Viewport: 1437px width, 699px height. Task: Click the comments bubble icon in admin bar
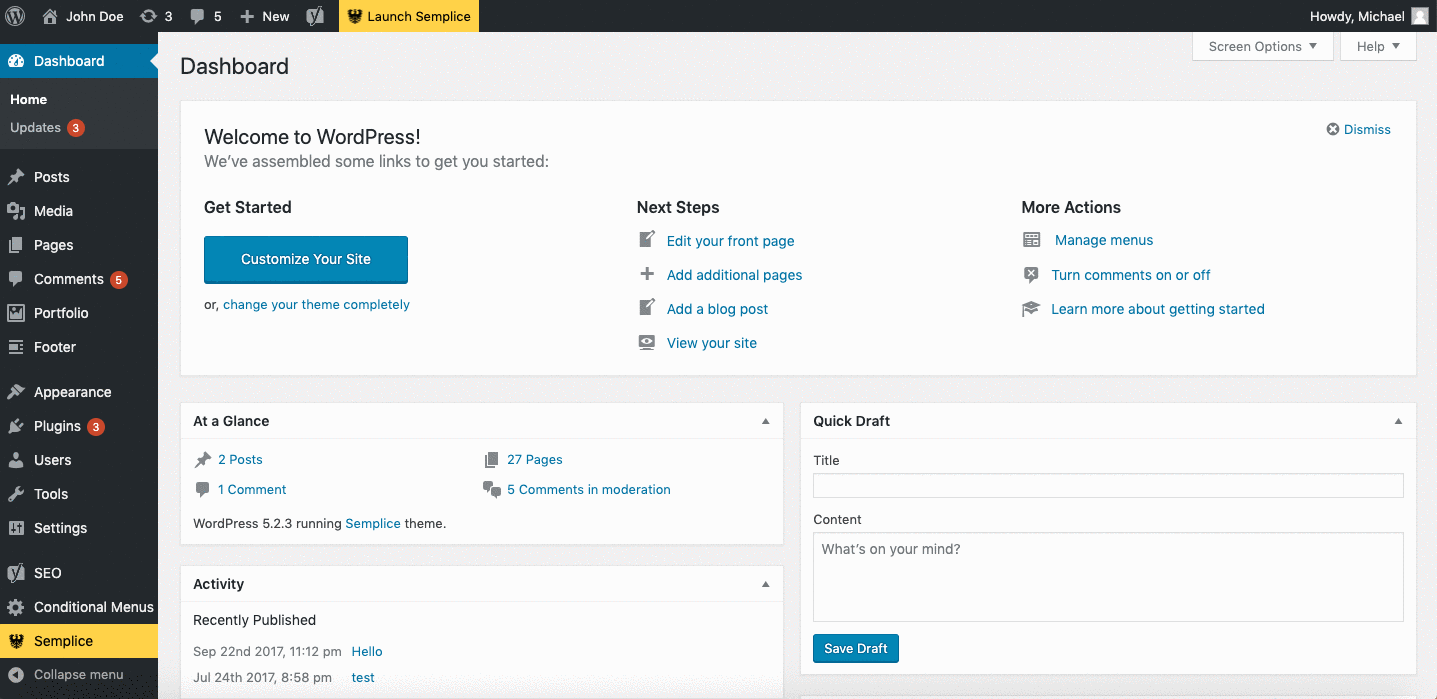tap(197, 16)
